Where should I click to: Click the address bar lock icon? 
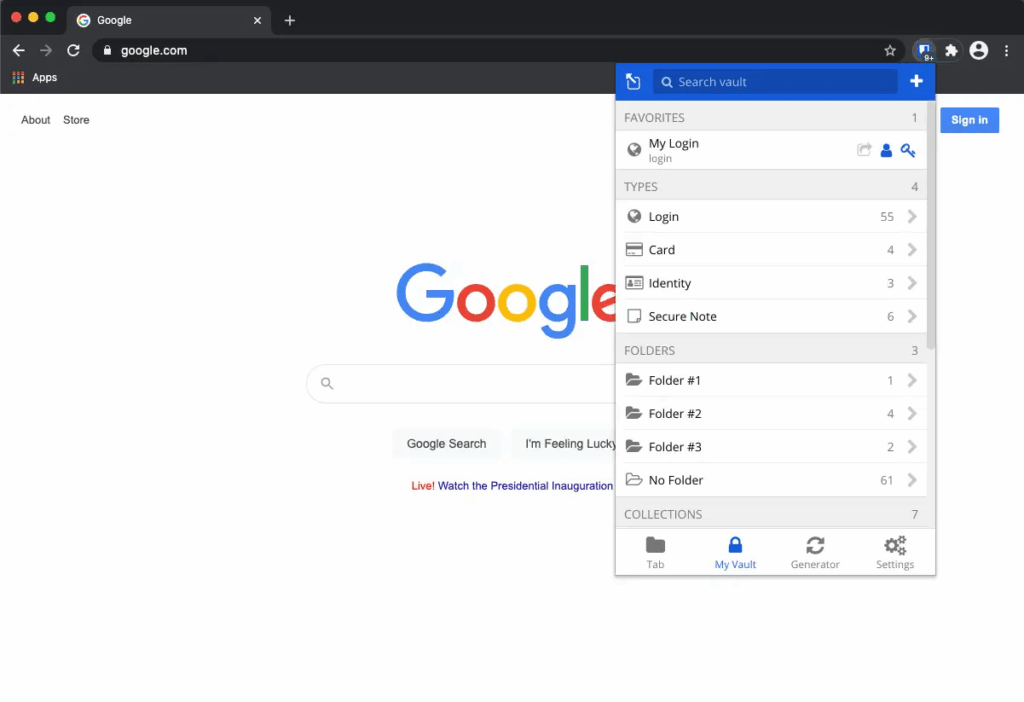(107, 50)
